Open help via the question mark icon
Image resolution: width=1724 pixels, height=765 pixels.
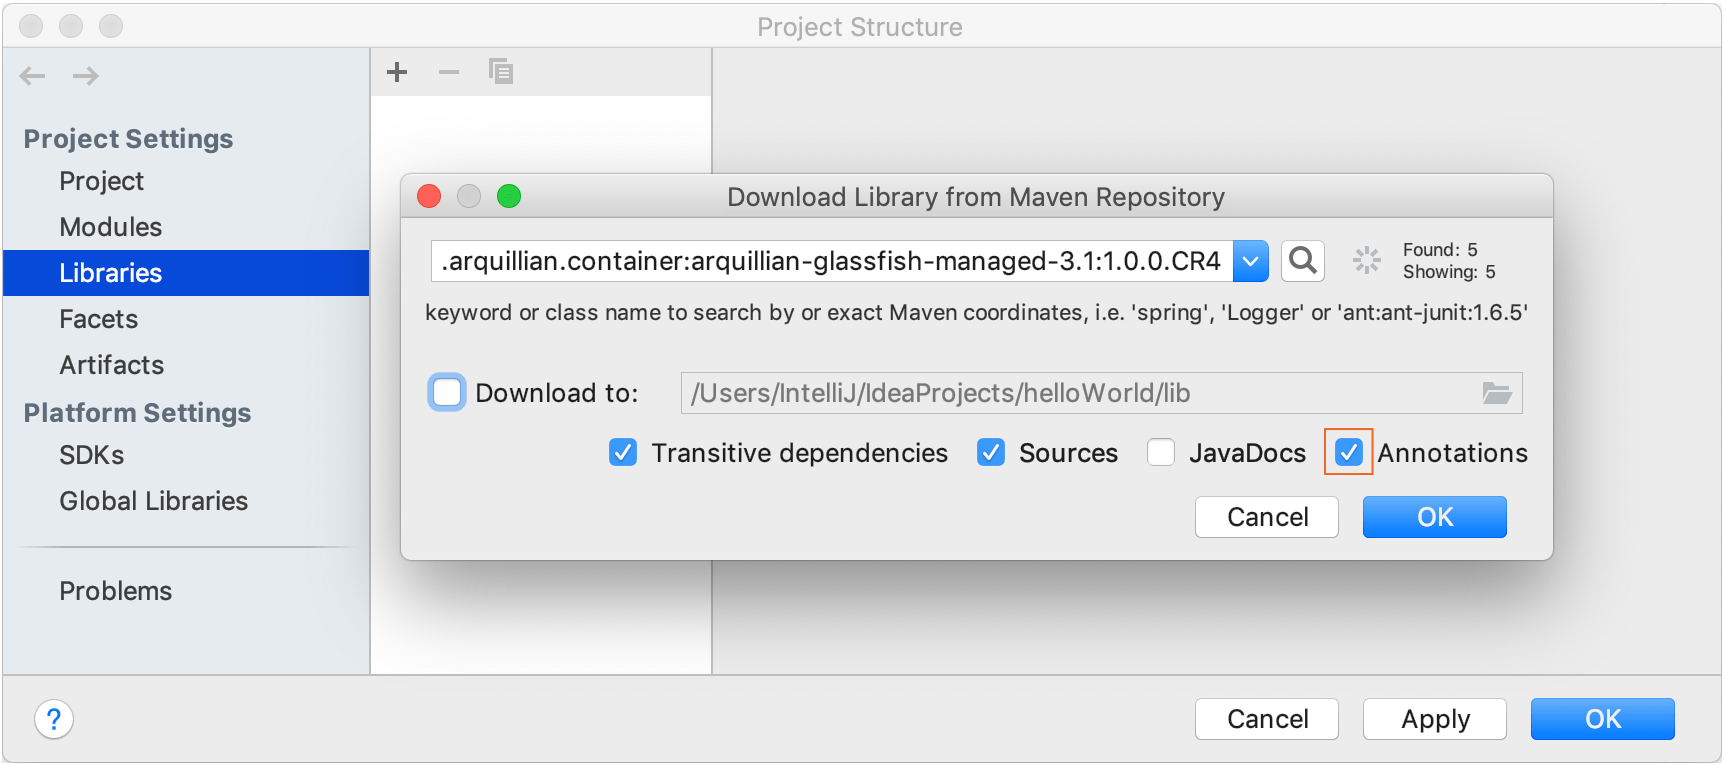(x=54, y=719)
